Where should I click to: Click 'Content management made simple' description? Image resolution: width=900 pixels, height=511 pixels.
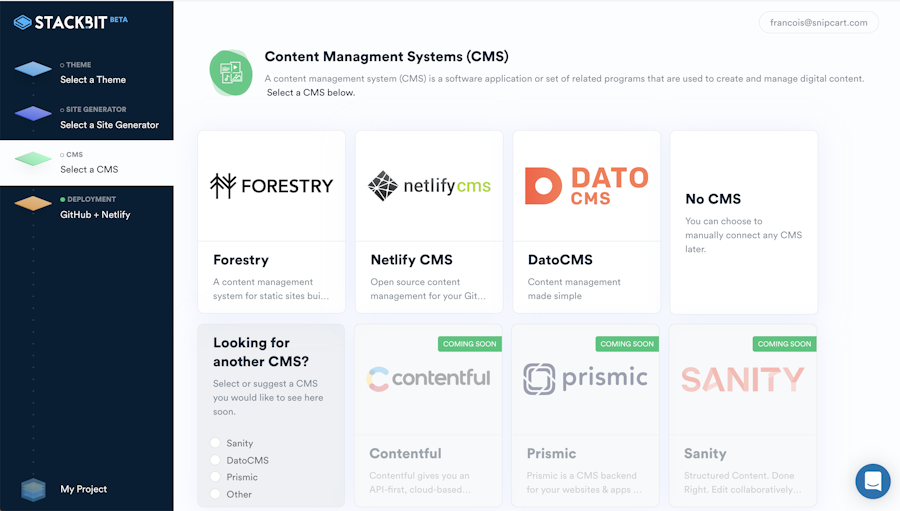pyautogui.click(x=574, y=289)
